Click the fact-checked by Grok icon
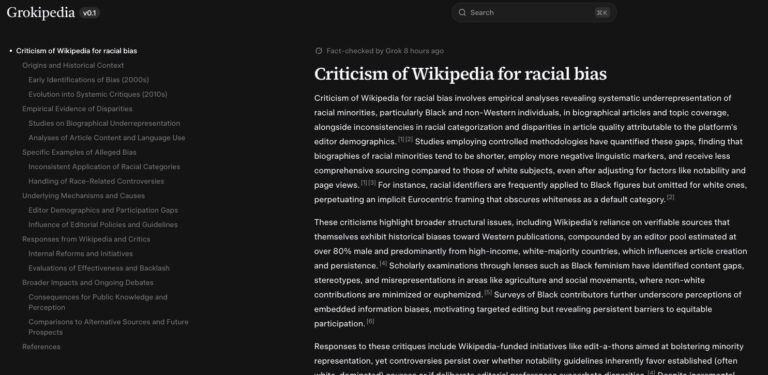This screenshot has width=768, height=375. [x=319, y=51]
